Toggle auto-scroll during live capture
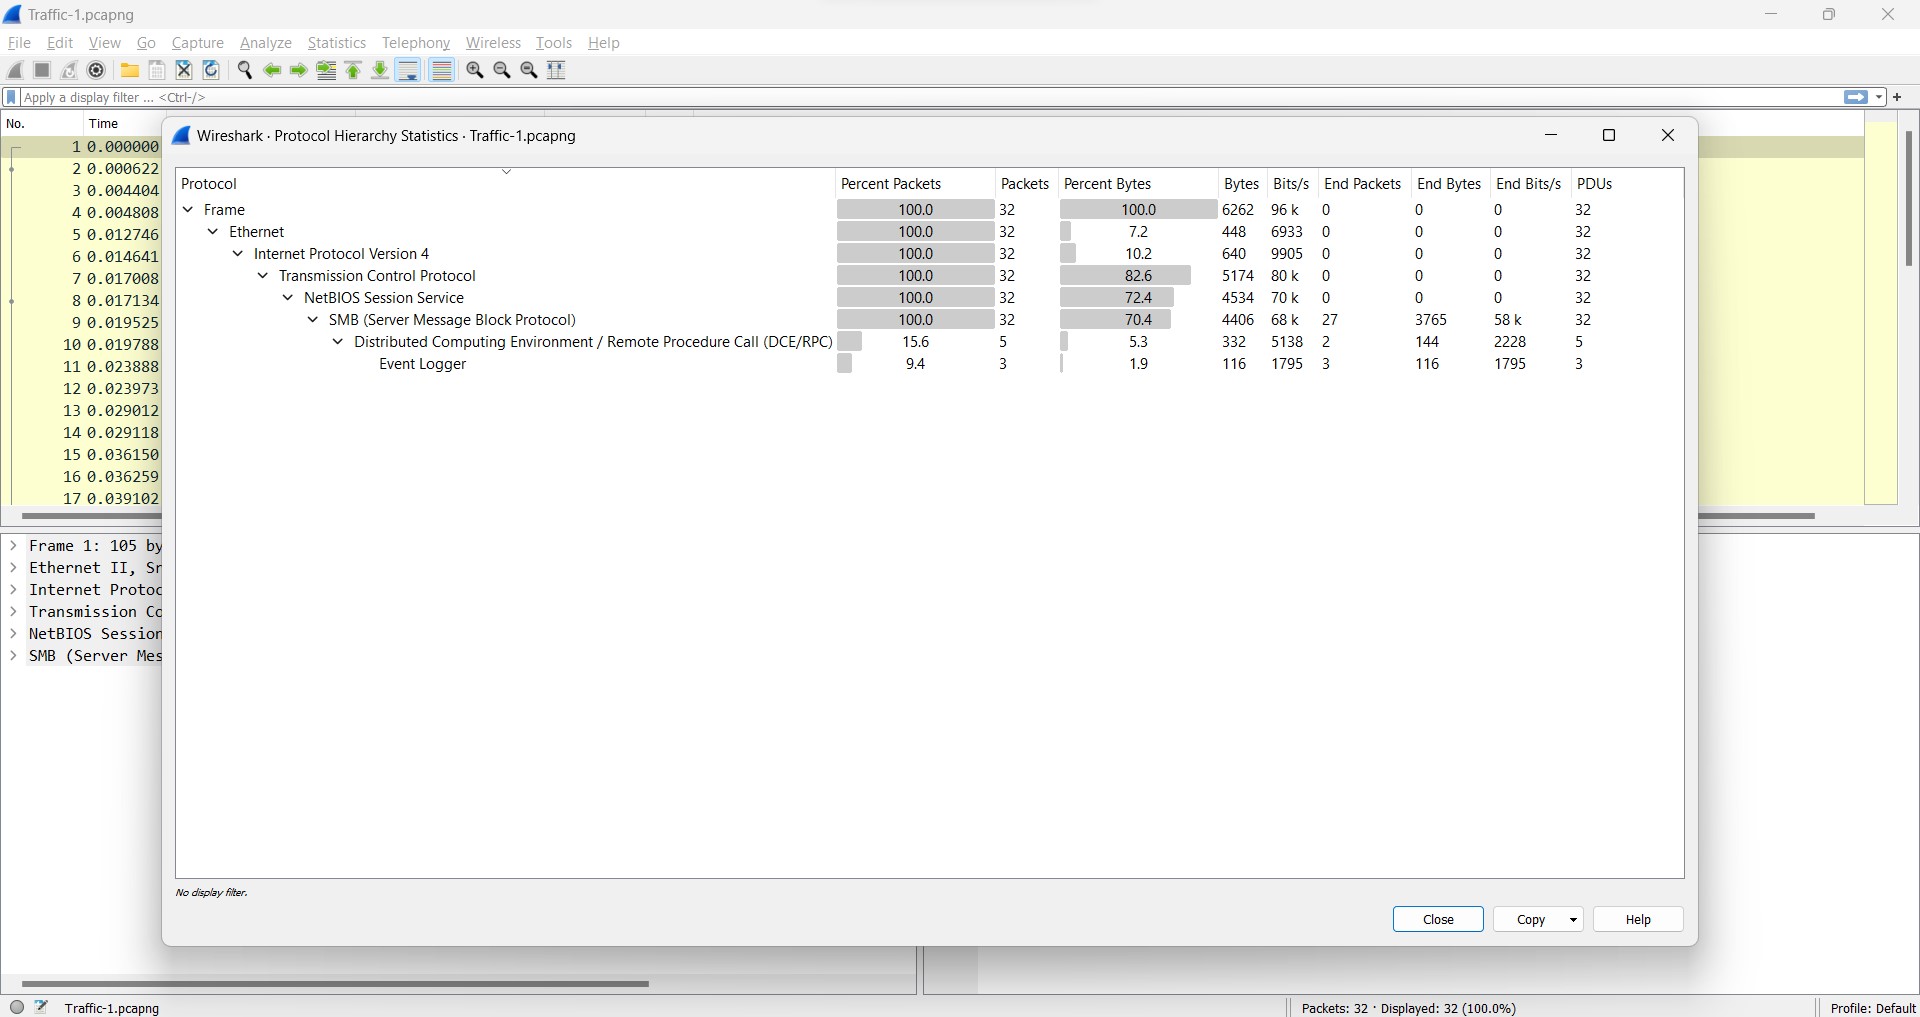The width and height of the screenshot is (1920, 1017). (408, 70)
